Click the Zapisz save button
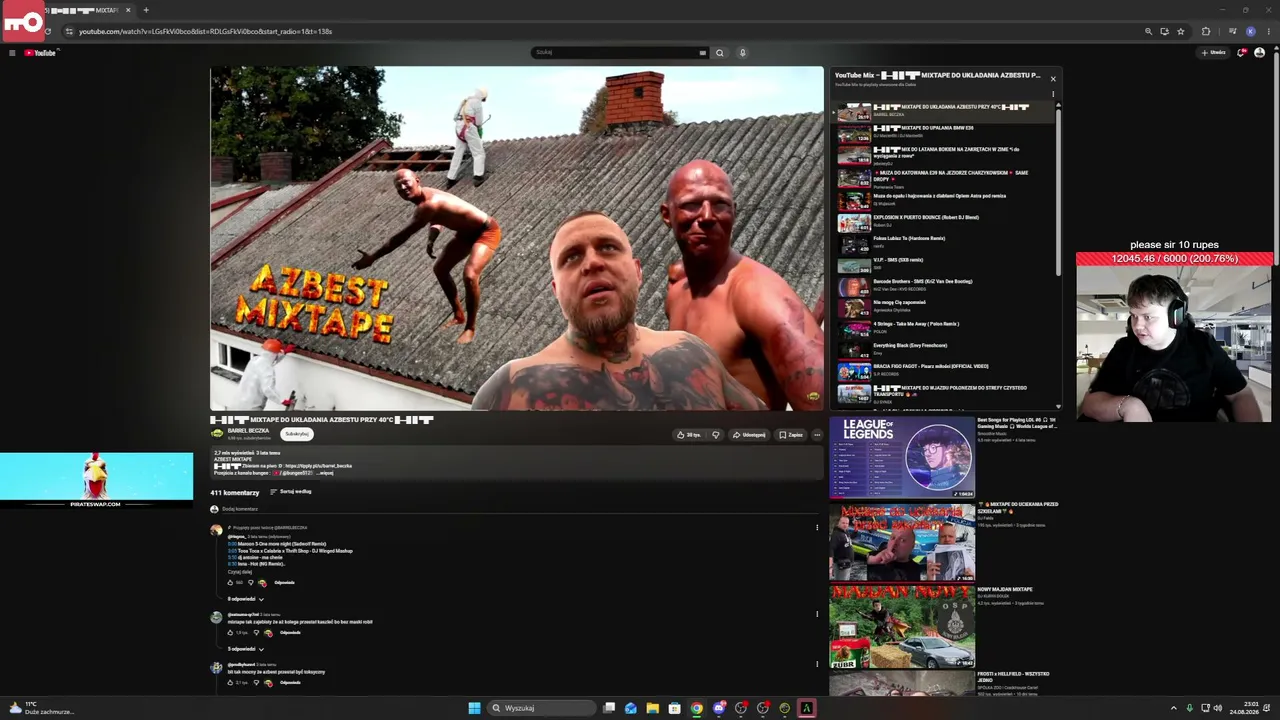Screen dimensions: 1280x720 click(x=790, y=435)
